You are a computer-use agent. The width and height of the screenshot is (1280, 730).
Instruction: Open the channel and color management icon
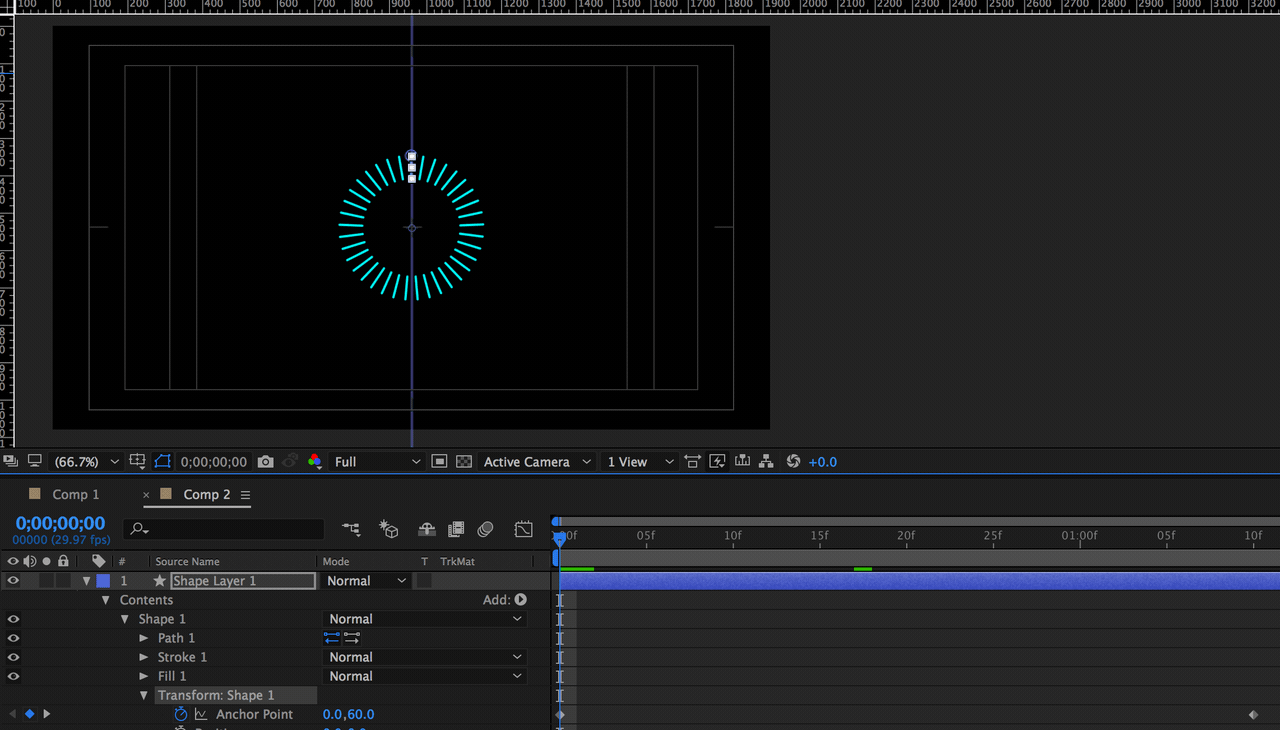coord(315,461)
